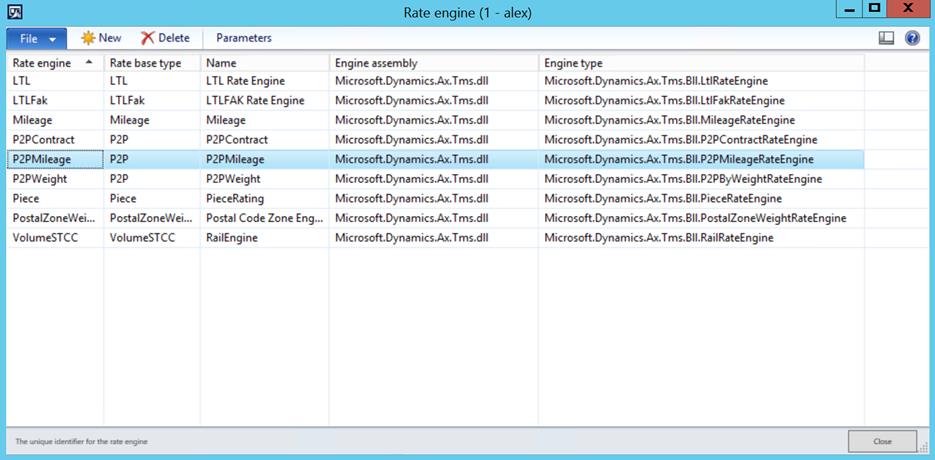Close the window with the red X
This screenshot has height=460, width=935.
[908, 9]
